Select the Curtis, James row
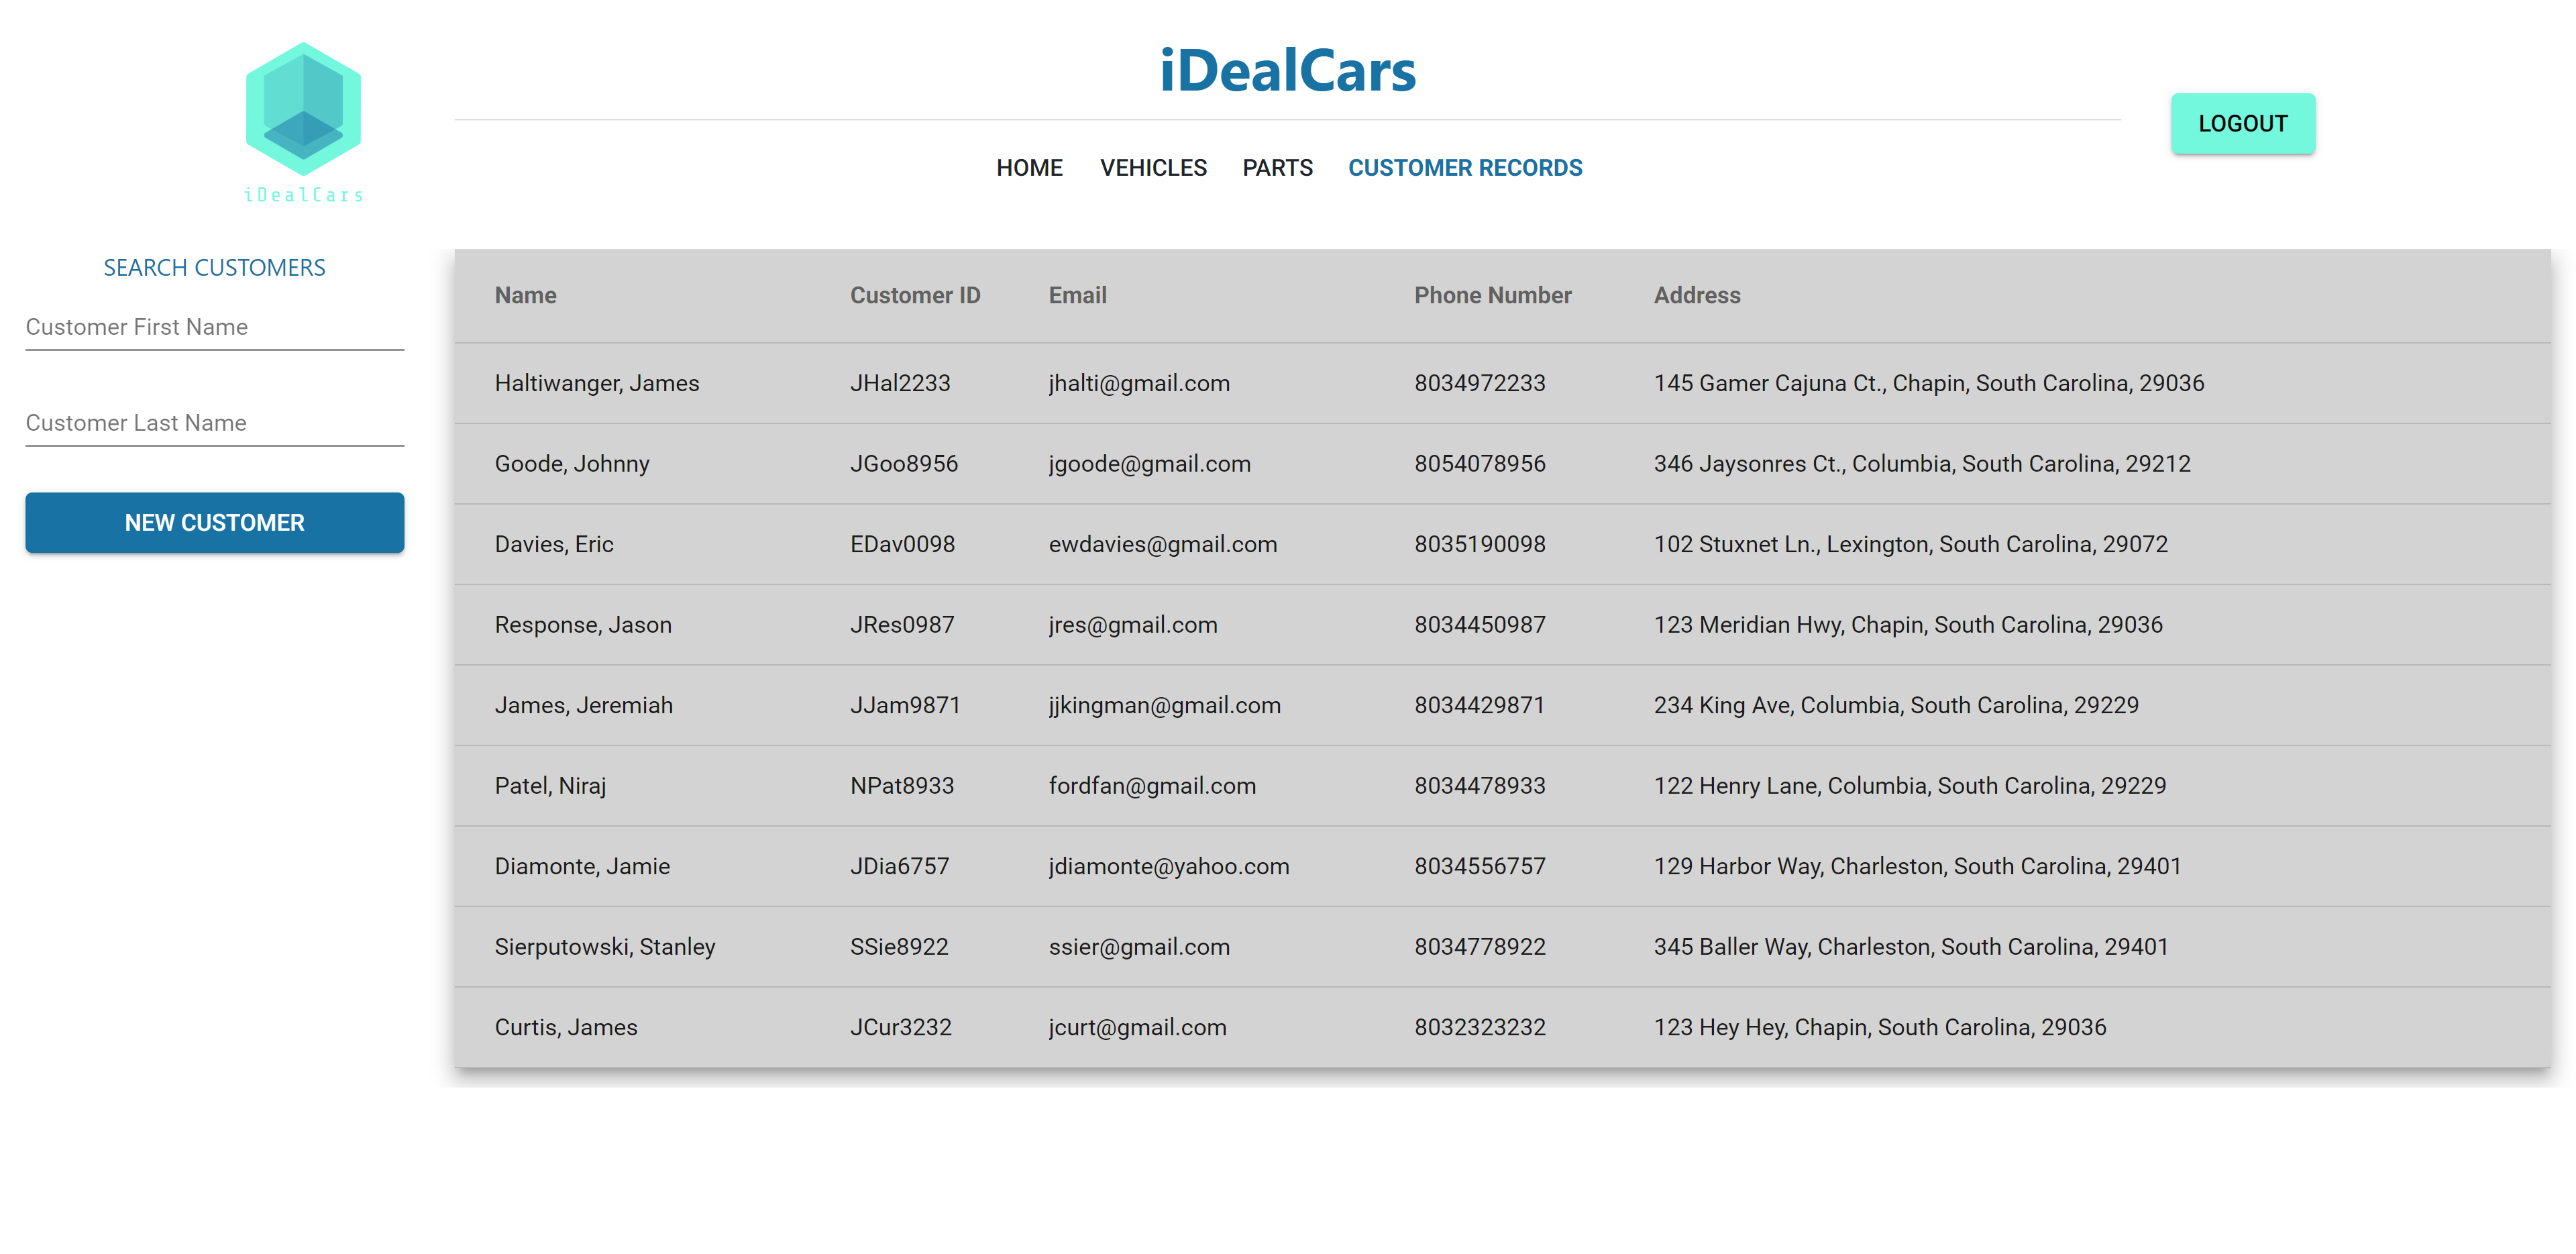The width and height of the screenshot is (2576, 1254). point(1502,1027)
